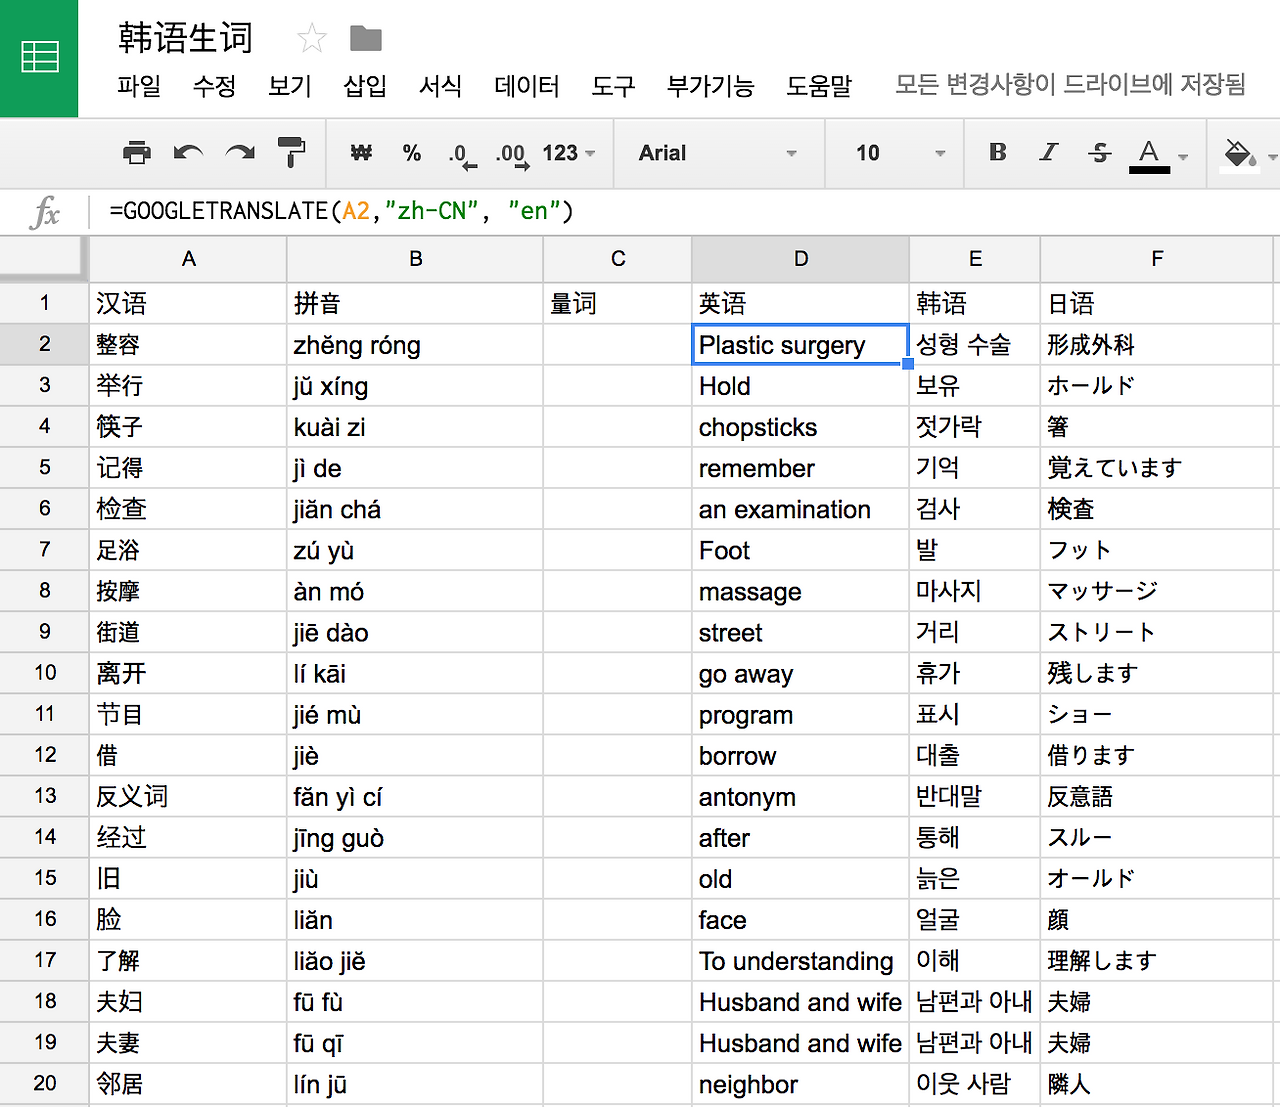The height and width of the screenshot is (1107, 1280).
Task: Click cell containing 젓가락
Action: [975, 427]
